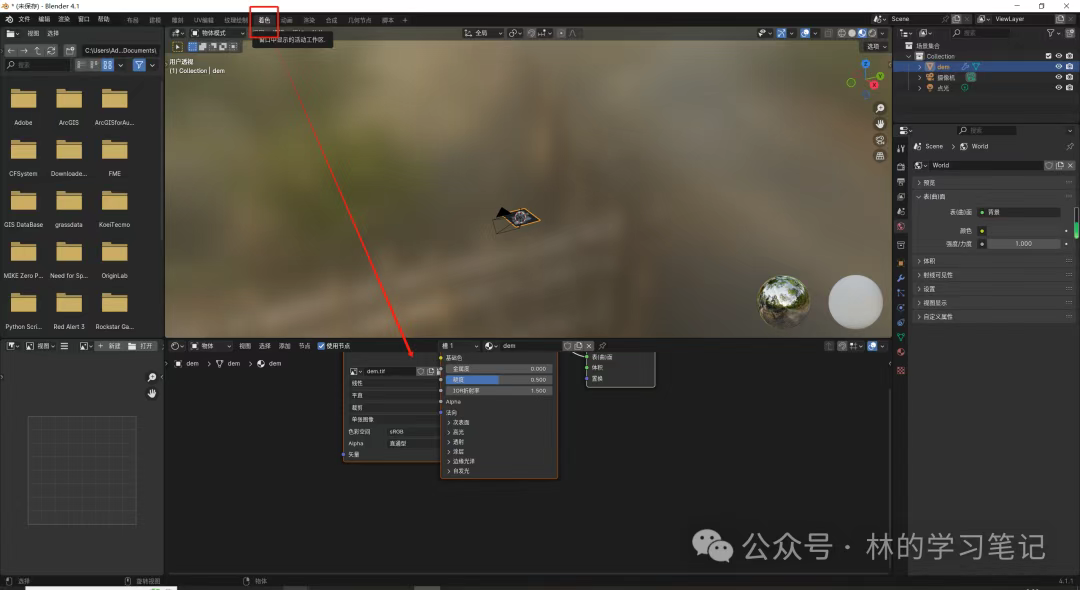This screenshot has height=590, width=1080.
Task: Hide the dem object with eye icon
Action: 1058,67
